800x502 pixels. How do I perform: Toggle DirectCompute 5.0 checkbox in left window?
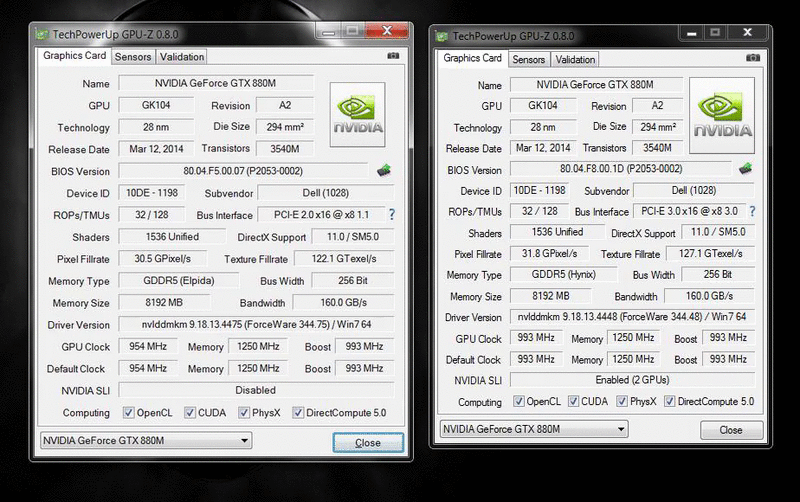(298, 412)
